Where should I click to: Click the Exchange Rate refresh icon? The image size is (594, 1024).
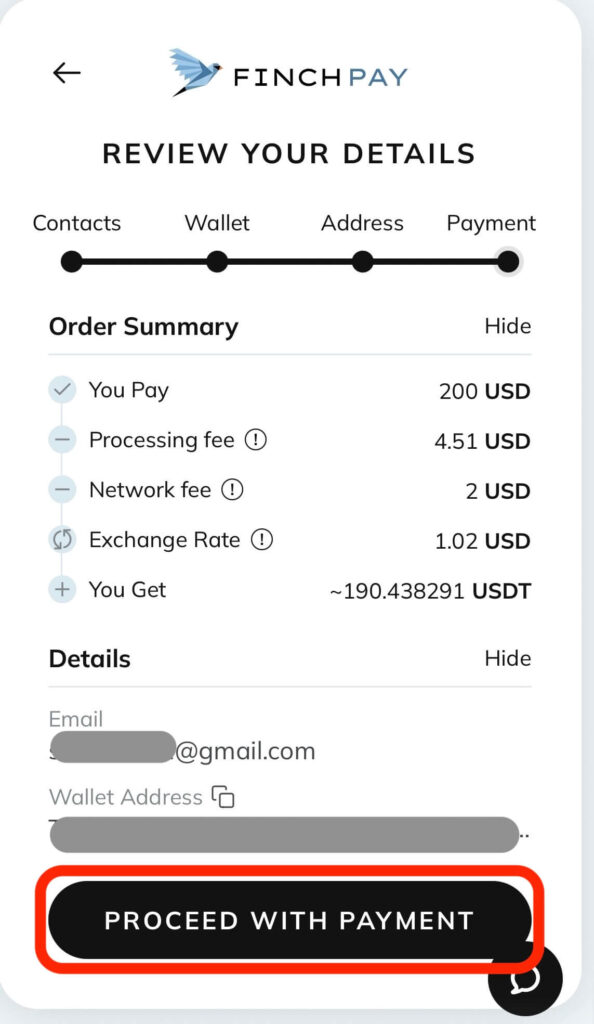pyautogui.click(x=61, y=540)
